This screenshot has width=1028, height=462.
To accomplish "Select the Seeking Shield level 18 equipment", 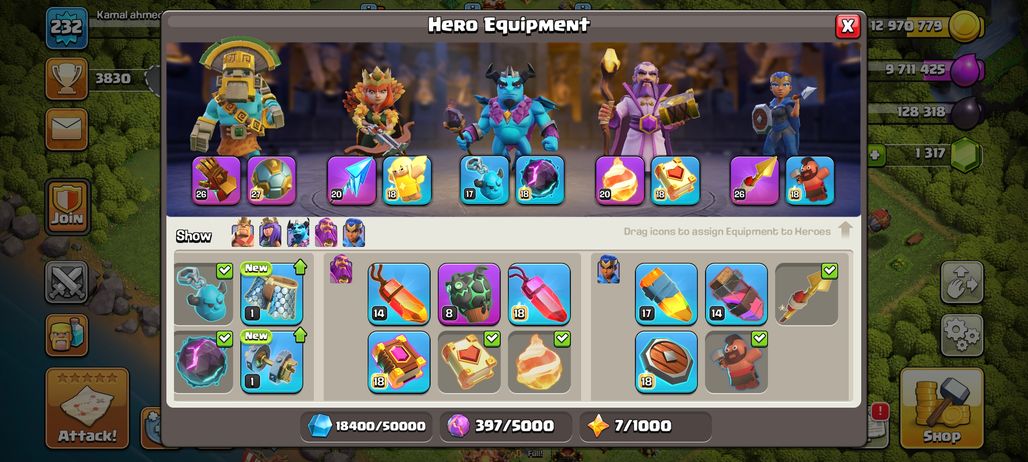I will click(666, 362).
